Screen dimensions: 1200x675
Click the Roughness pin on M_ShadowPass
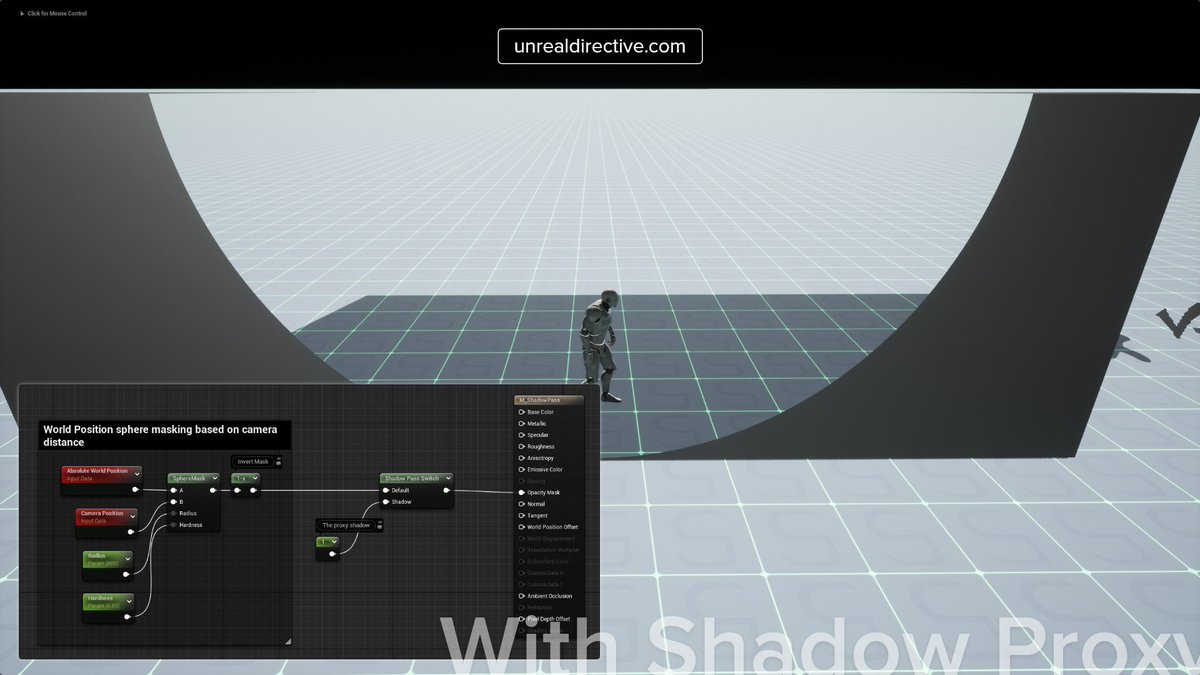pyautogui.click(x=522, y=447)
